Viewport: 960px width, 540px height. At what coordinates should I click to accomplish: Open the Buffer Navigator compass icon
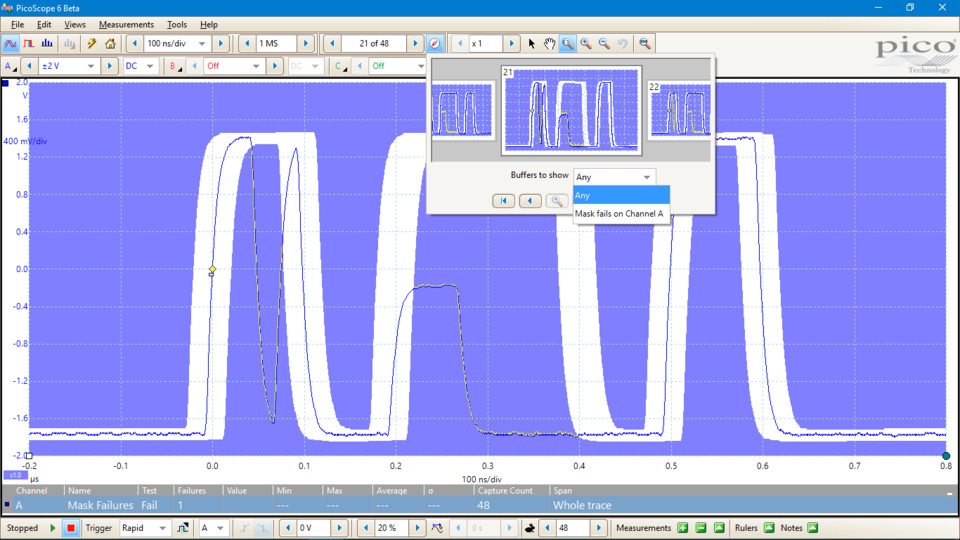(434, 44)
